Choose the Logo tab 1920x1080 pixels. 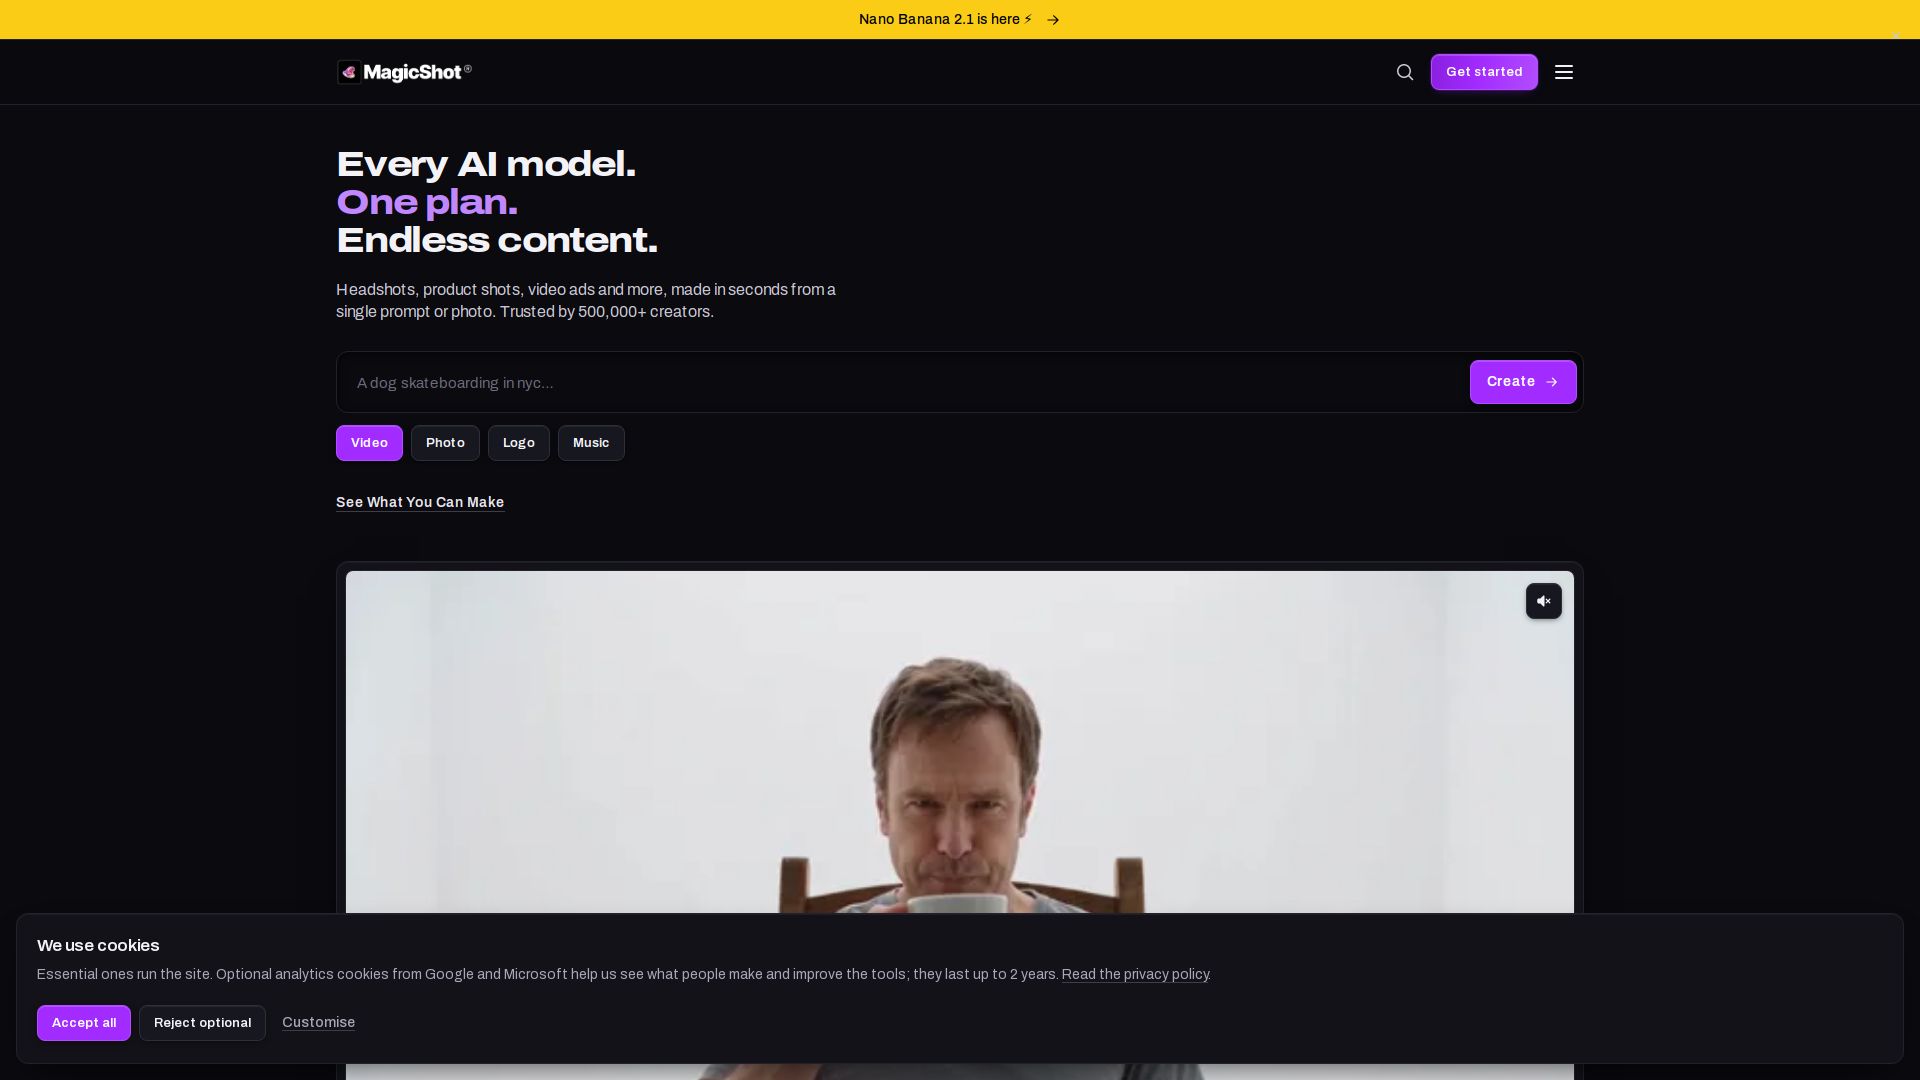[x=519, y=443]
